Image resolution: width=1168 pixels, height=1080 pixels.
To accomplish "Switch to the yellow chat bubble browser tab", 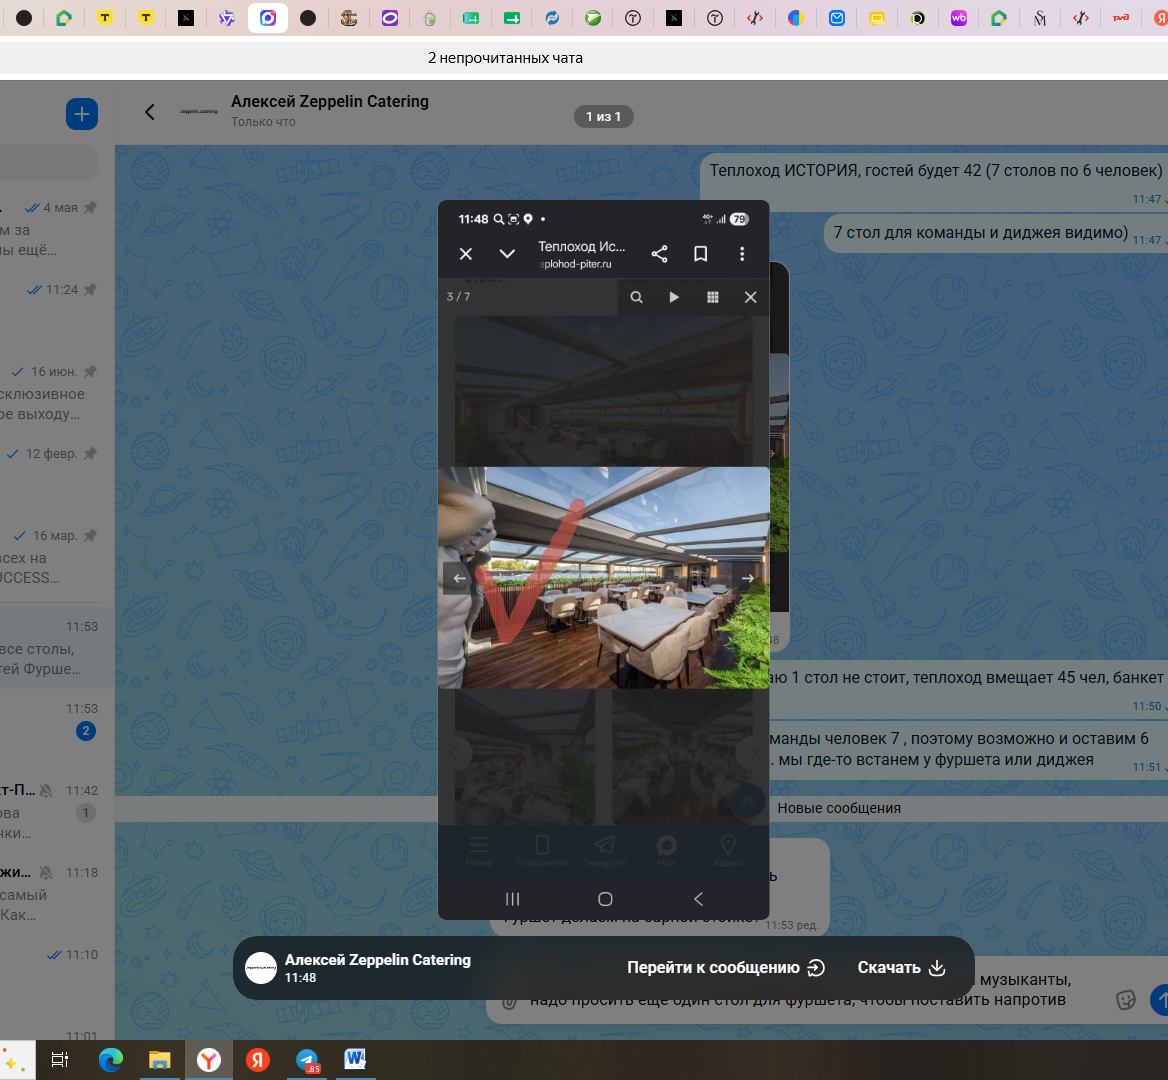I will tap(877, 18).
